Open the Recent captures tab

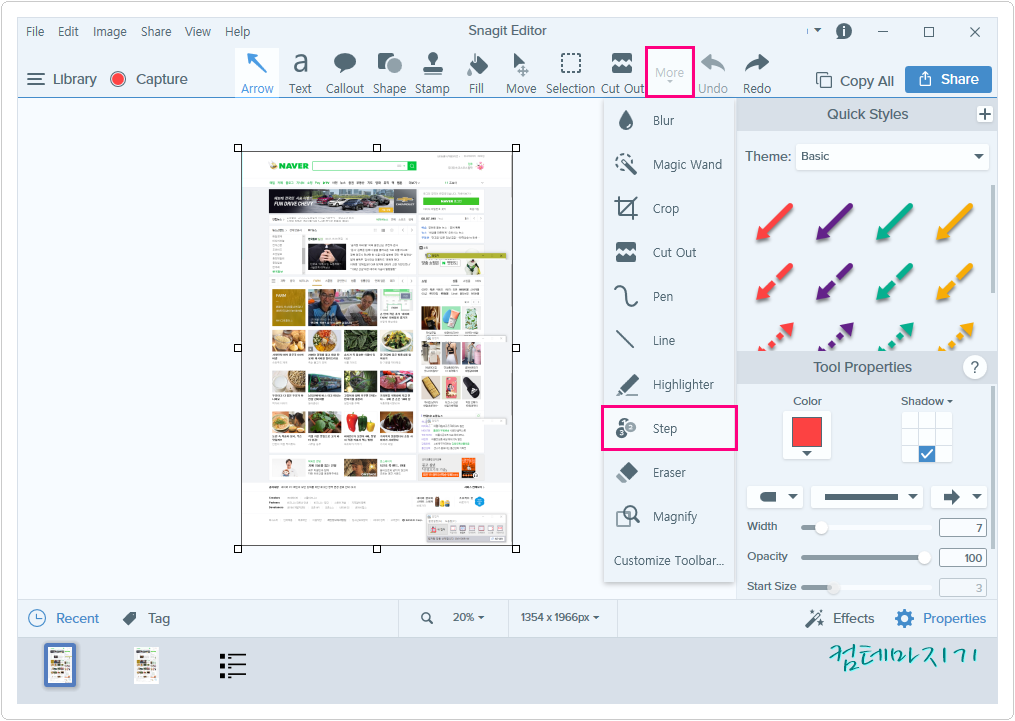[x=63, y=619]
